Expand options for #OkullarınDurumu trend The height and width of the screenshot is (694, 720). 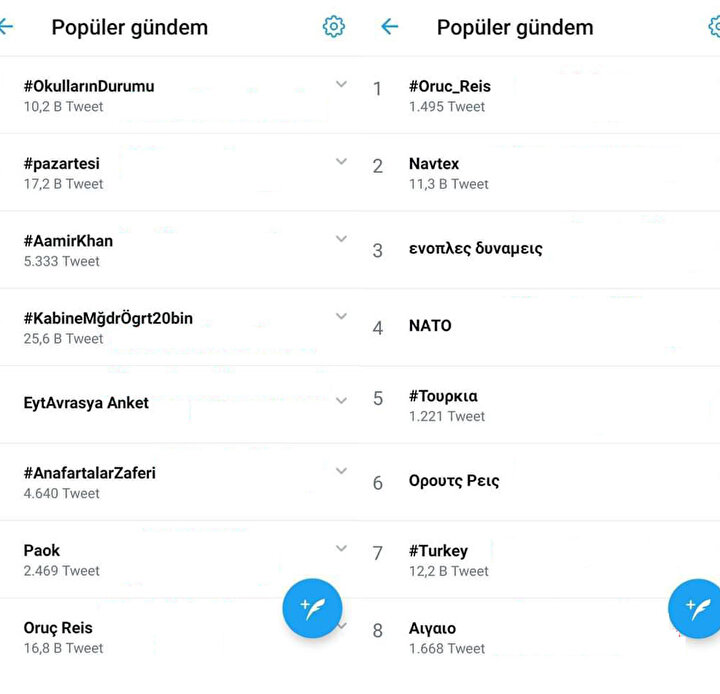point(341,85)
